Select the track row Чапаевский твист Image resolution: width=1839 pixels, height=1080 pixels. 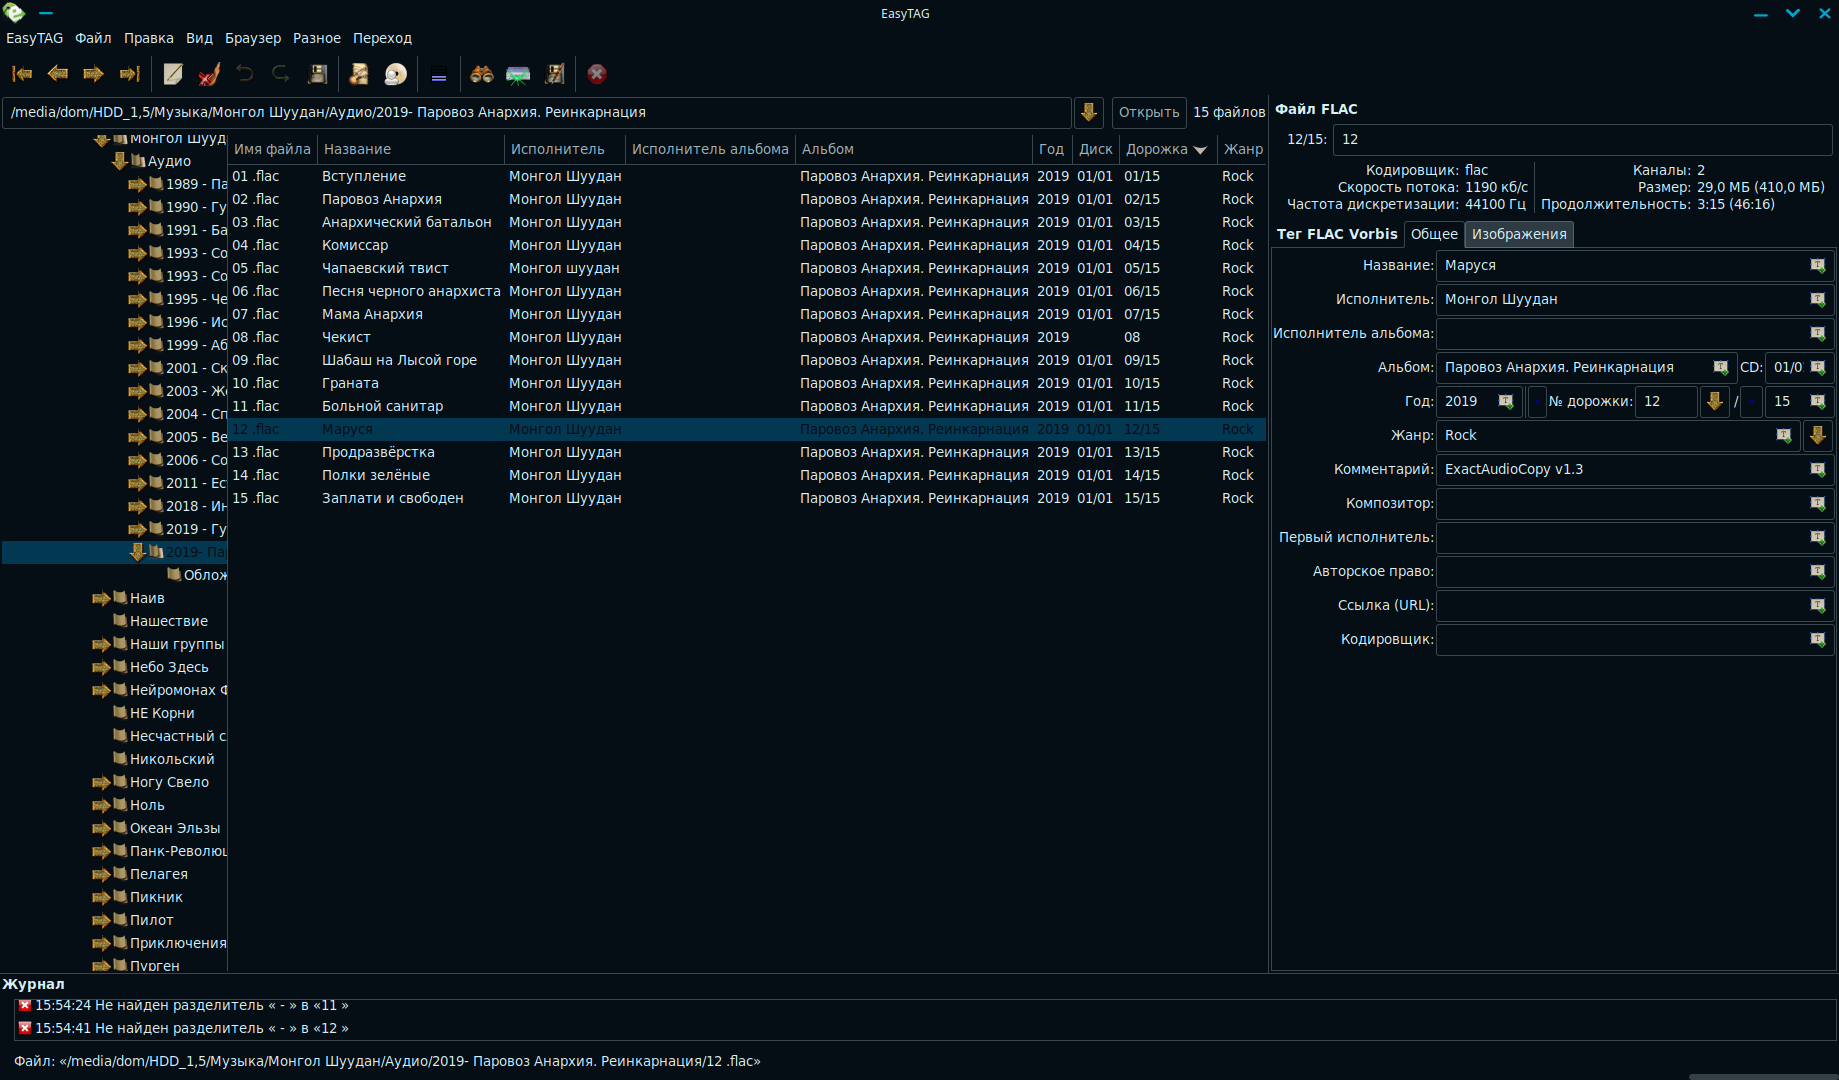coord(747,268)
